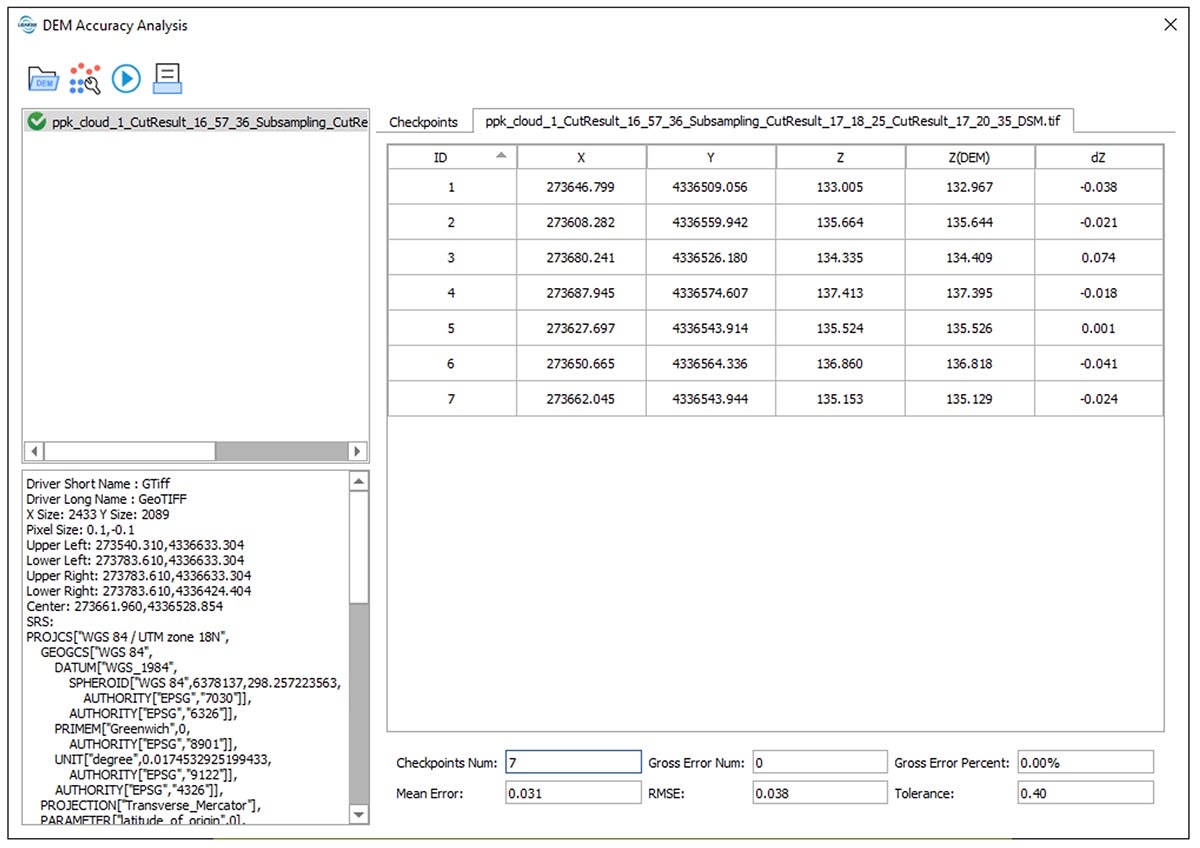The height and width of the screenshot is (848, 1200).
Task: Select the ppk_cloud DSM.tif tab
Action: click(772, 122)
